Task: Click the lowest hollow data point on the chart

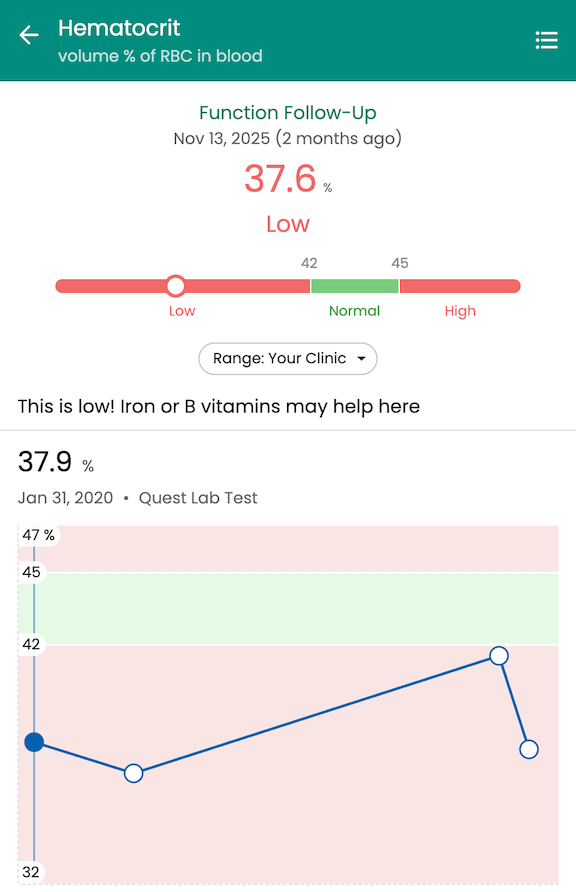Action: pos(133,772)
